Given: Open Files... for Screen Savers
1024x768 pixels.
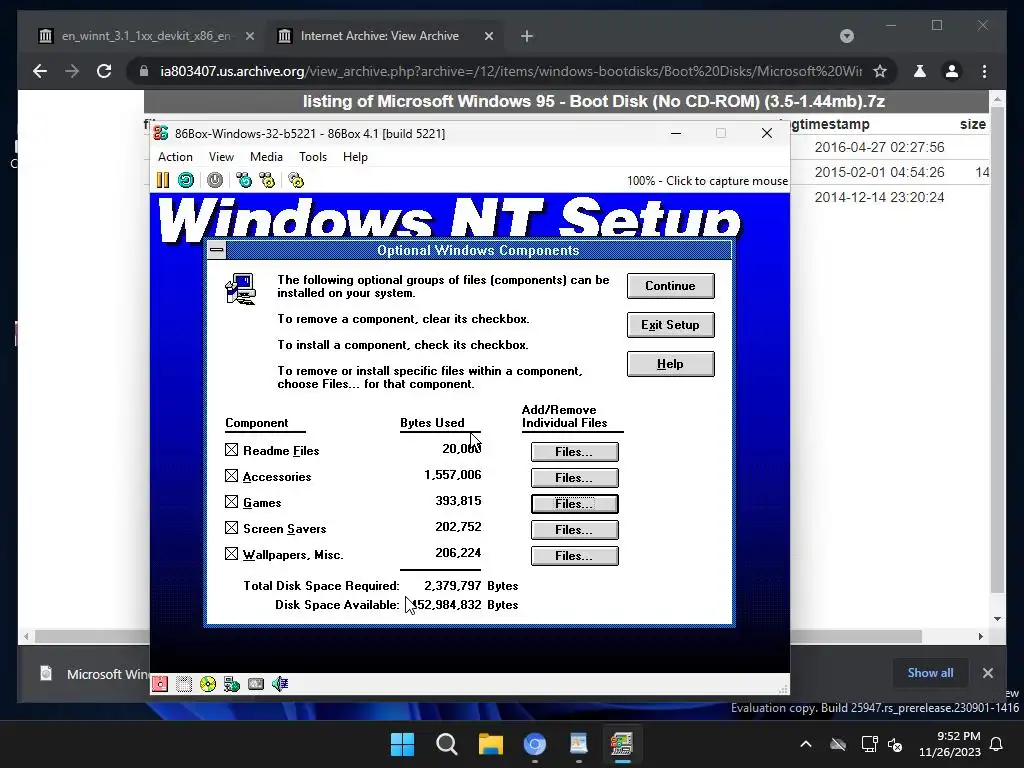Looking at the screenshot, I should [x=575, y=530].
